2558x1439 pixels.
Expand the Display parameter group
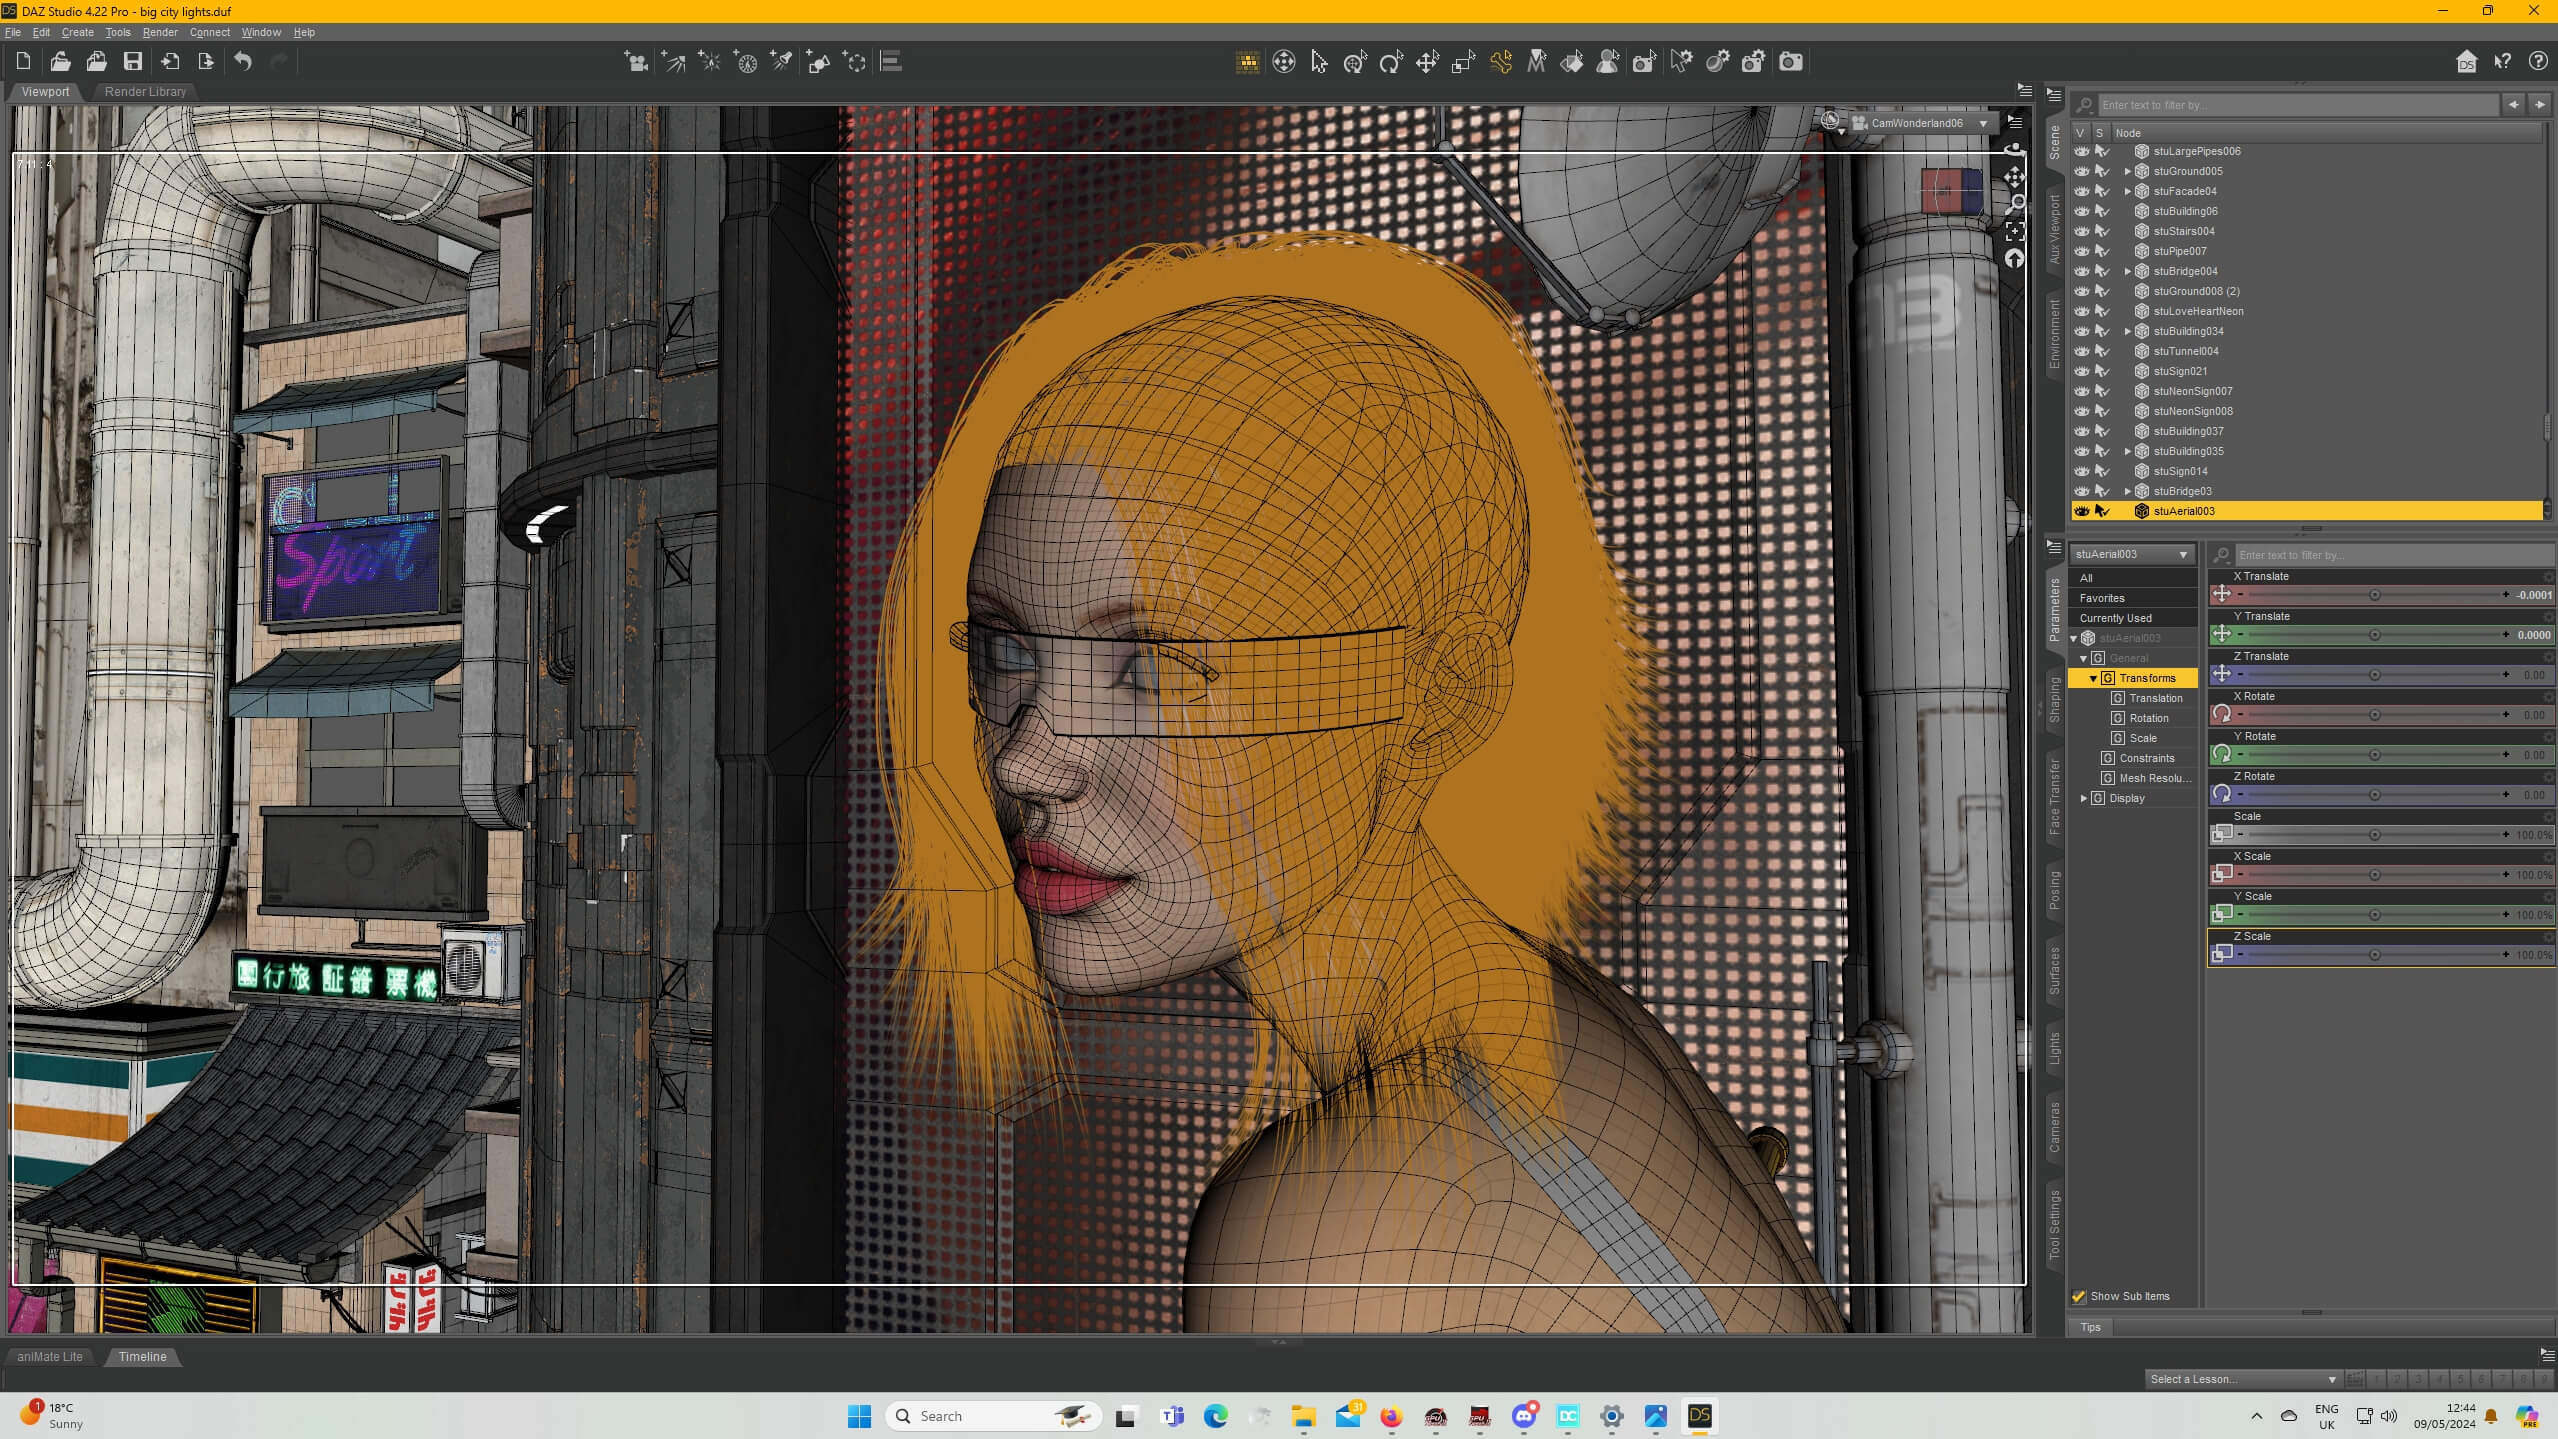click(2084, 798)
